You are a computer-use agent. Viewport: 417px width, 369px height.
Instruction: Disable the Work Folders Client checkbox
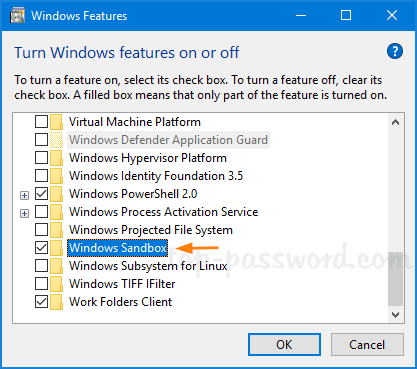click(41, 302)
